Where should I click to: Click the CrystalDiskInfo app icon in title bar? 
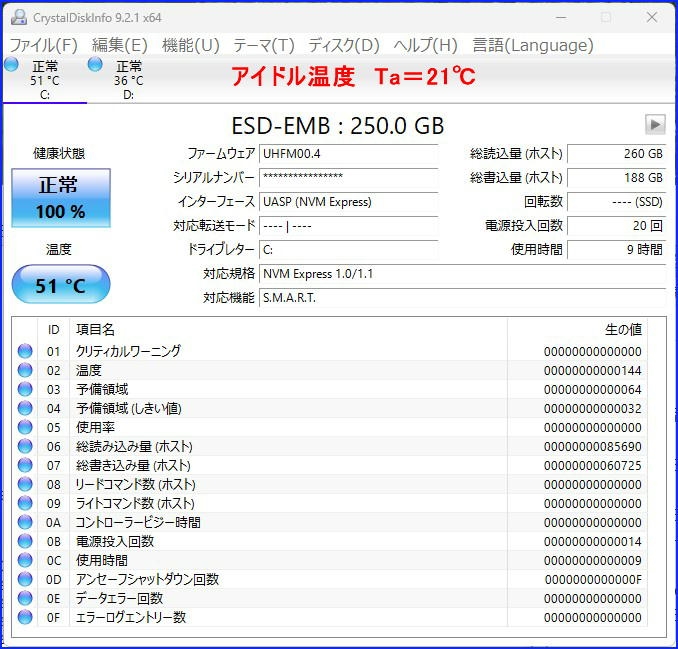click(19, 17)
